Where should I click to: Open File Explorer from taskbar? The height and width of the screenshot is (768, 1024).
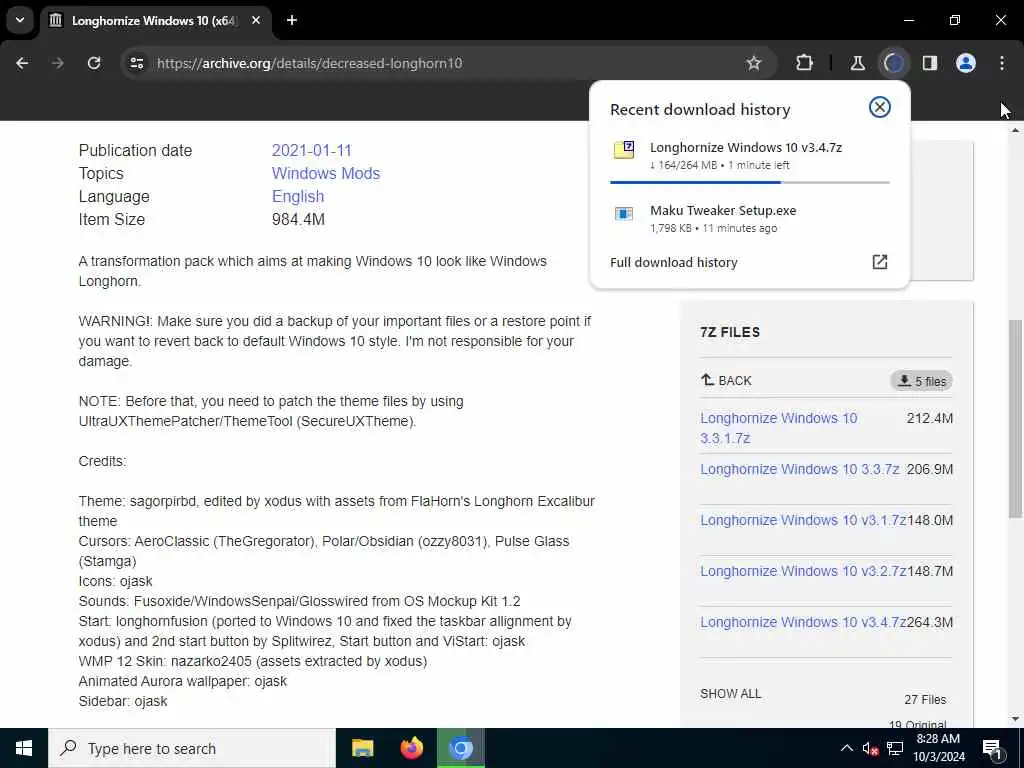[362, 748]
